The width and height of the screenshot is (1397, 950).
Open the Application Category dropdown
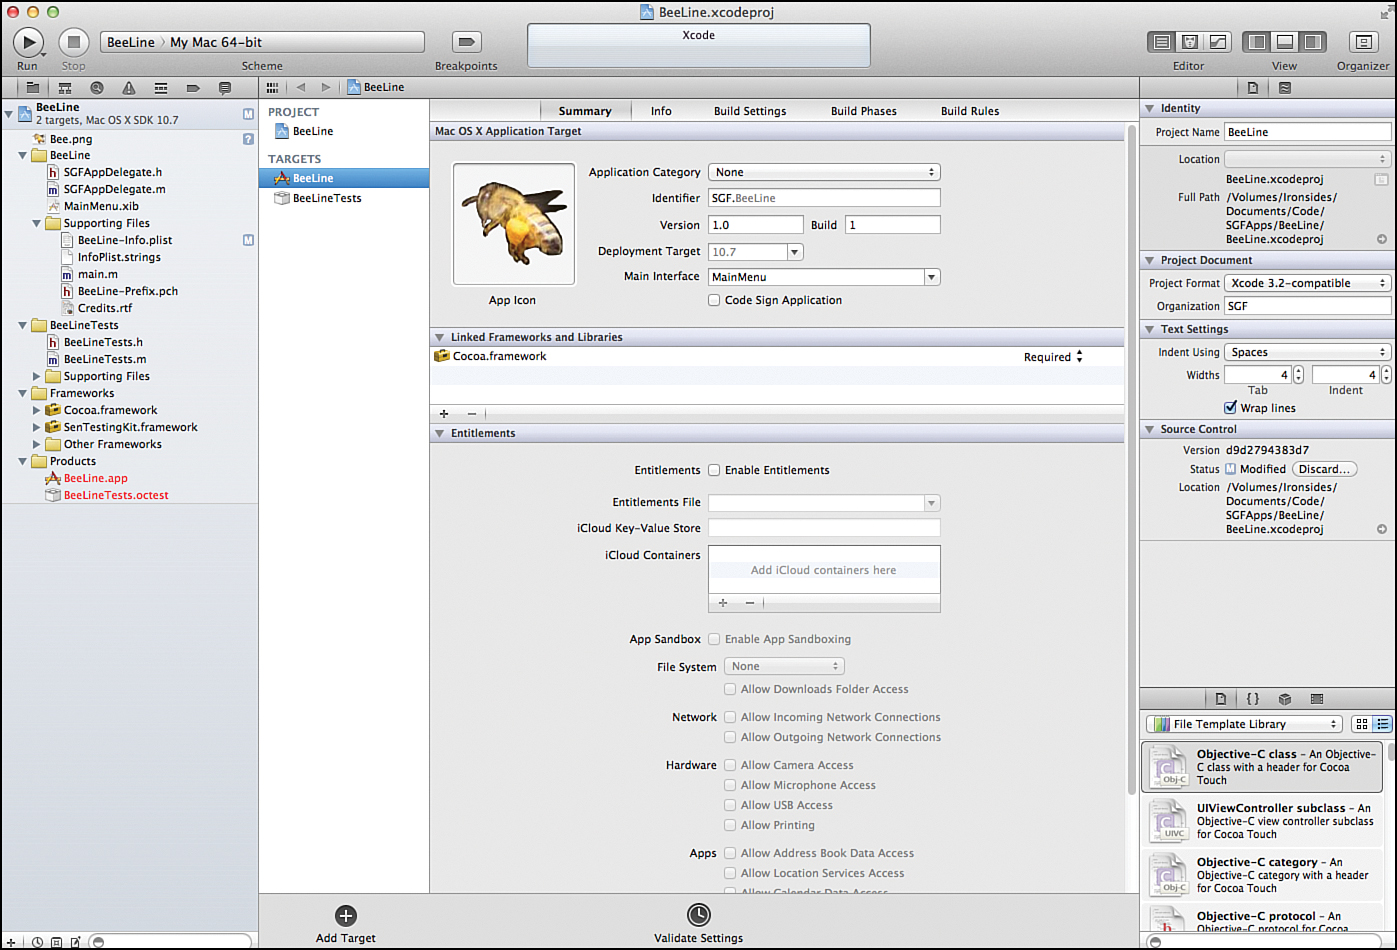824,172
